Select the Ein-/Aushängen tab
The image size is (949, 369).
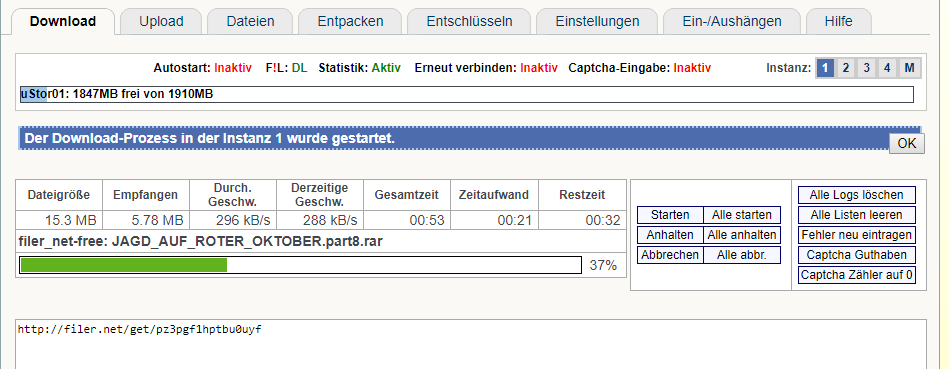click(732, 22)
